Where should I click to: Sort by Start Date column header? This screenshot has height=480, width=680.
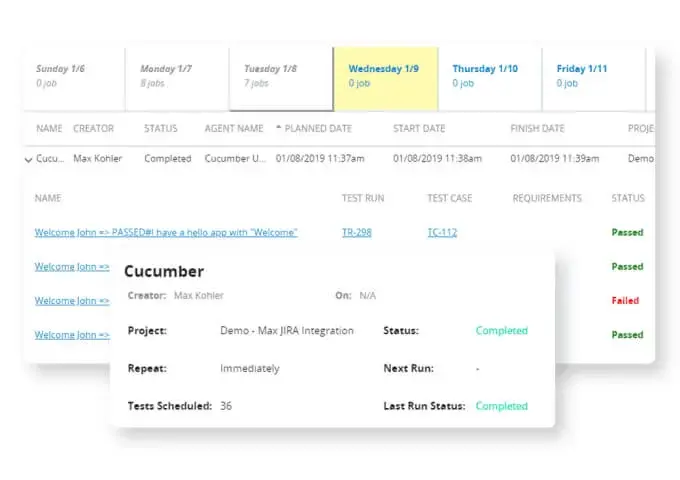(419, 128)
